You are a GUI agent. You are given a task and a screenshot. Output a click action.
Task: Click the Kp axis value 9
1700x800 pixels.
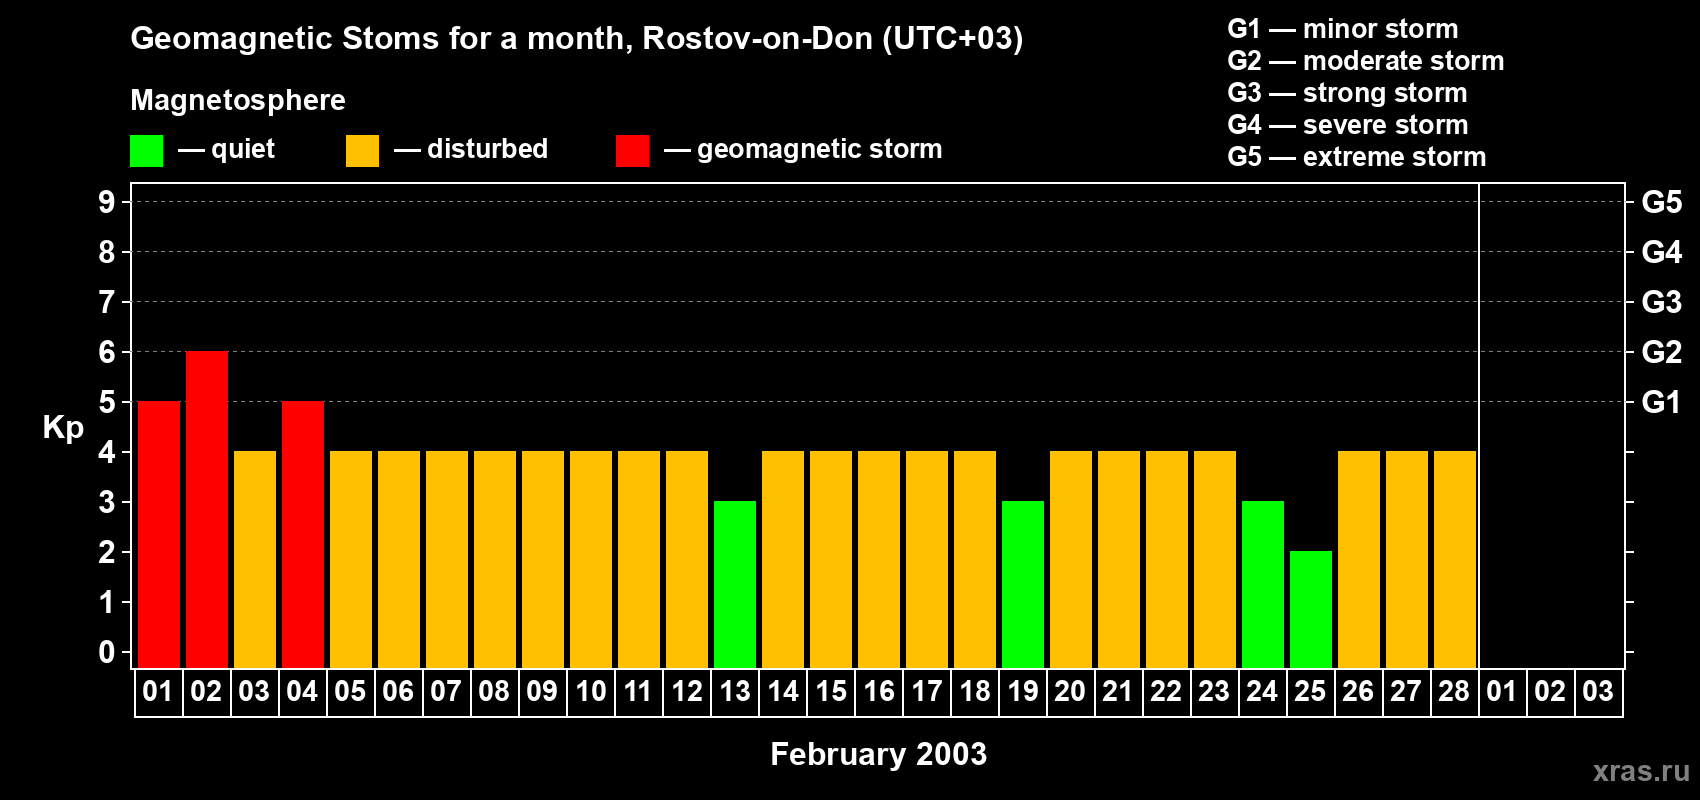(x=107, y=202)
